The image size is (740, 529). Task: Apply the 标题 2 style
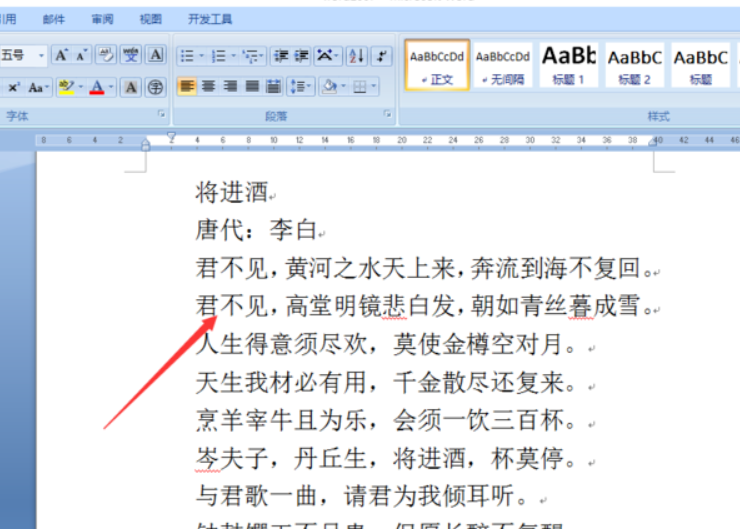pos(635,65)
